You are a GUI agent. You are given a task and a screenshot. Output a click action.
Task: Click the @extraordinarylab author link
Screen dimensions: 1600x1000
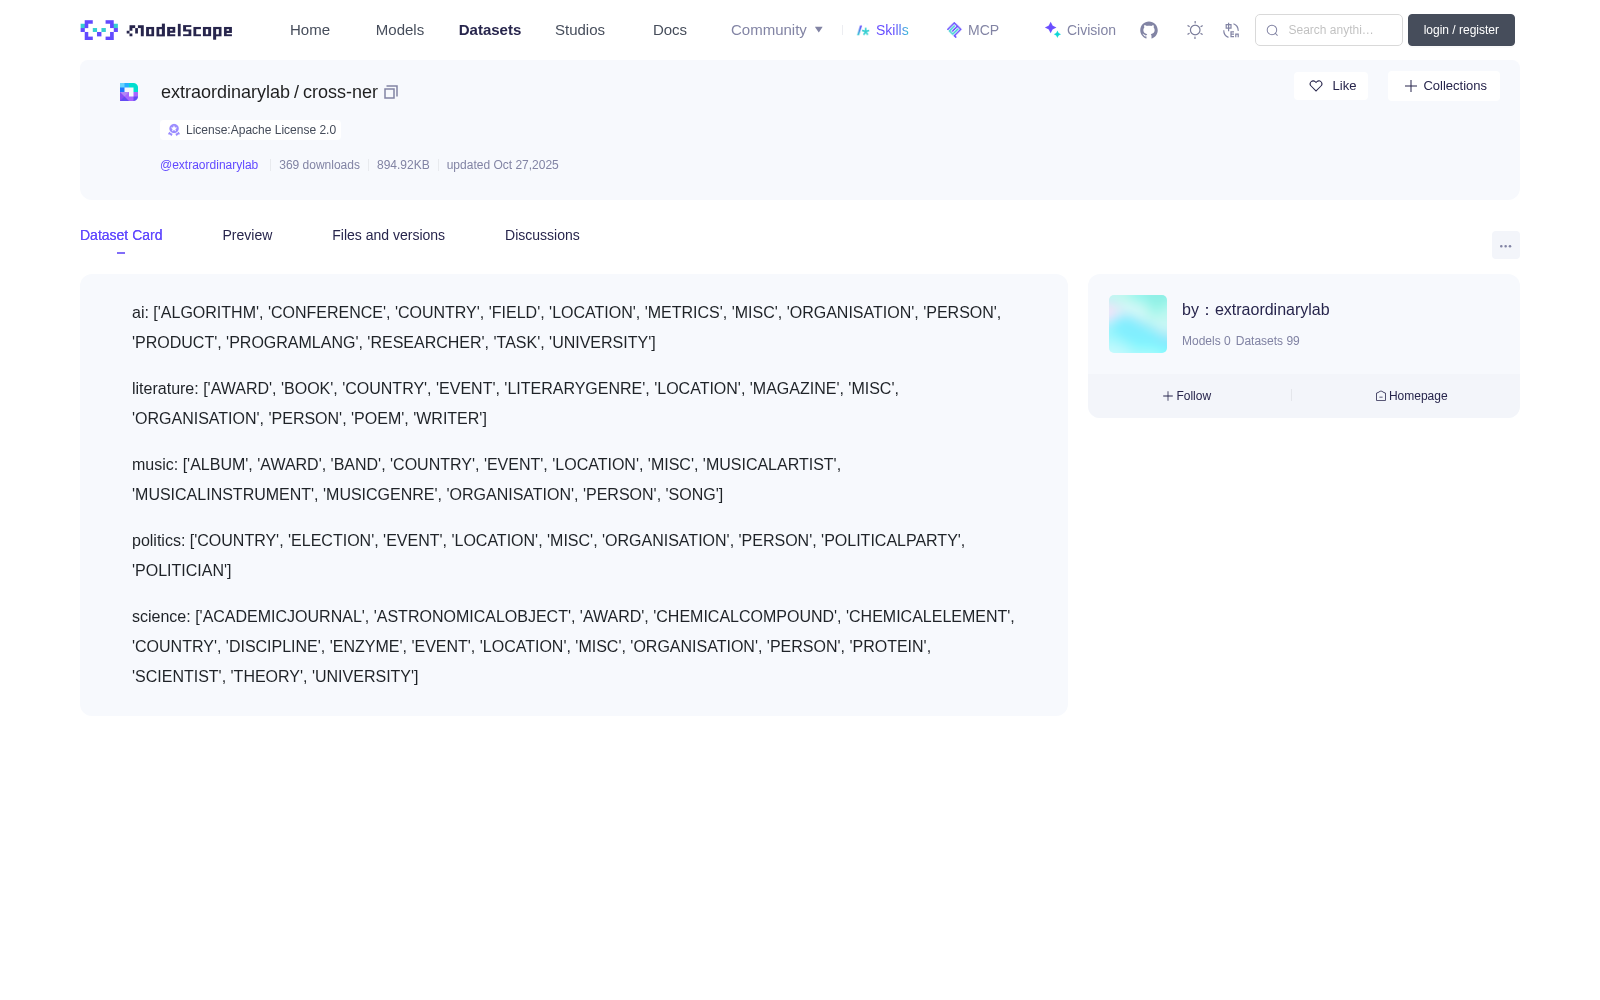[209, 165]
